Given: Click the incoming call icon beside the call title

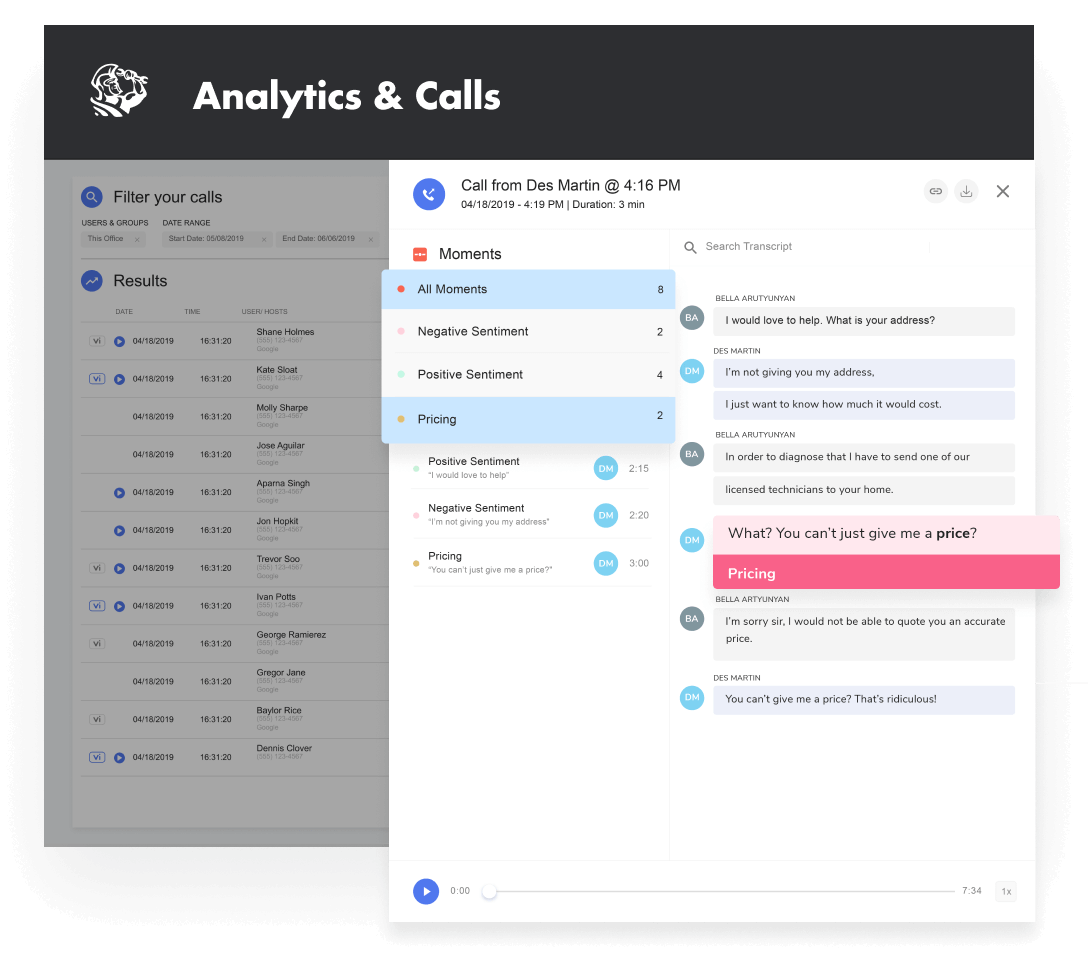Looking at the screenshot, I should point(429,194).
